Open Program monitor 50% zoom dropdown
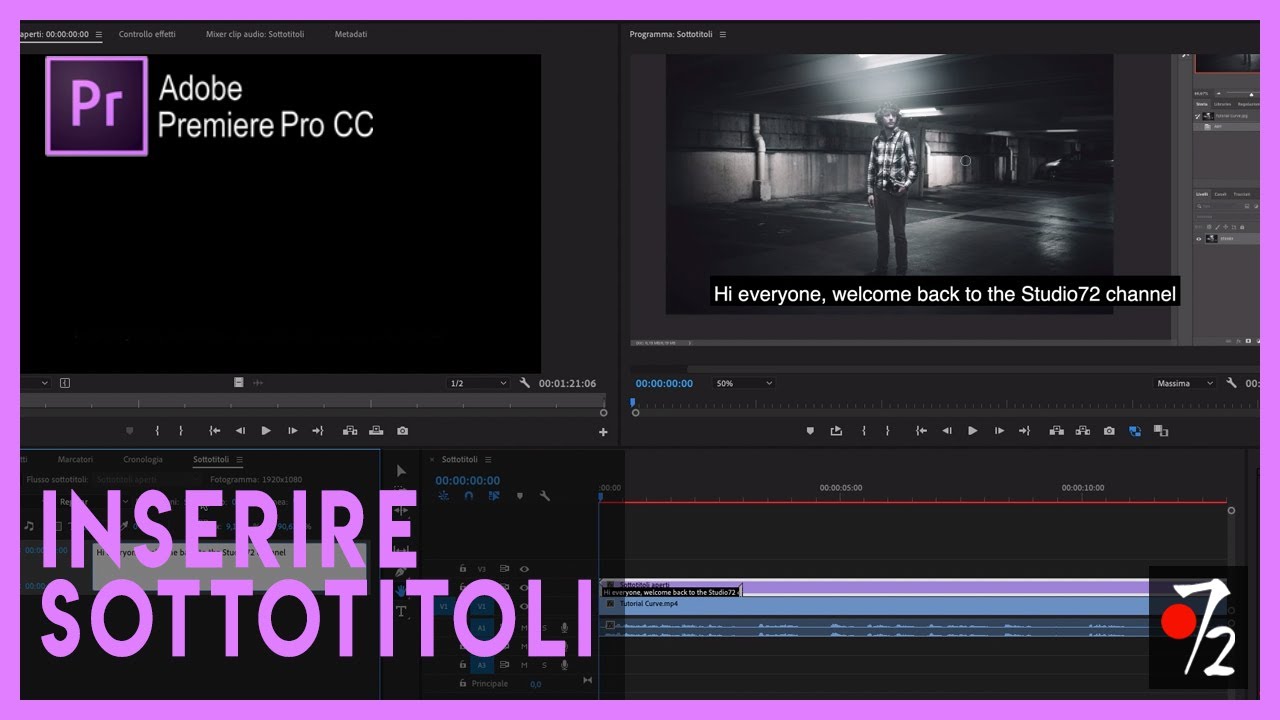This screenshot has height=720, width=1280. click(743, 383)
